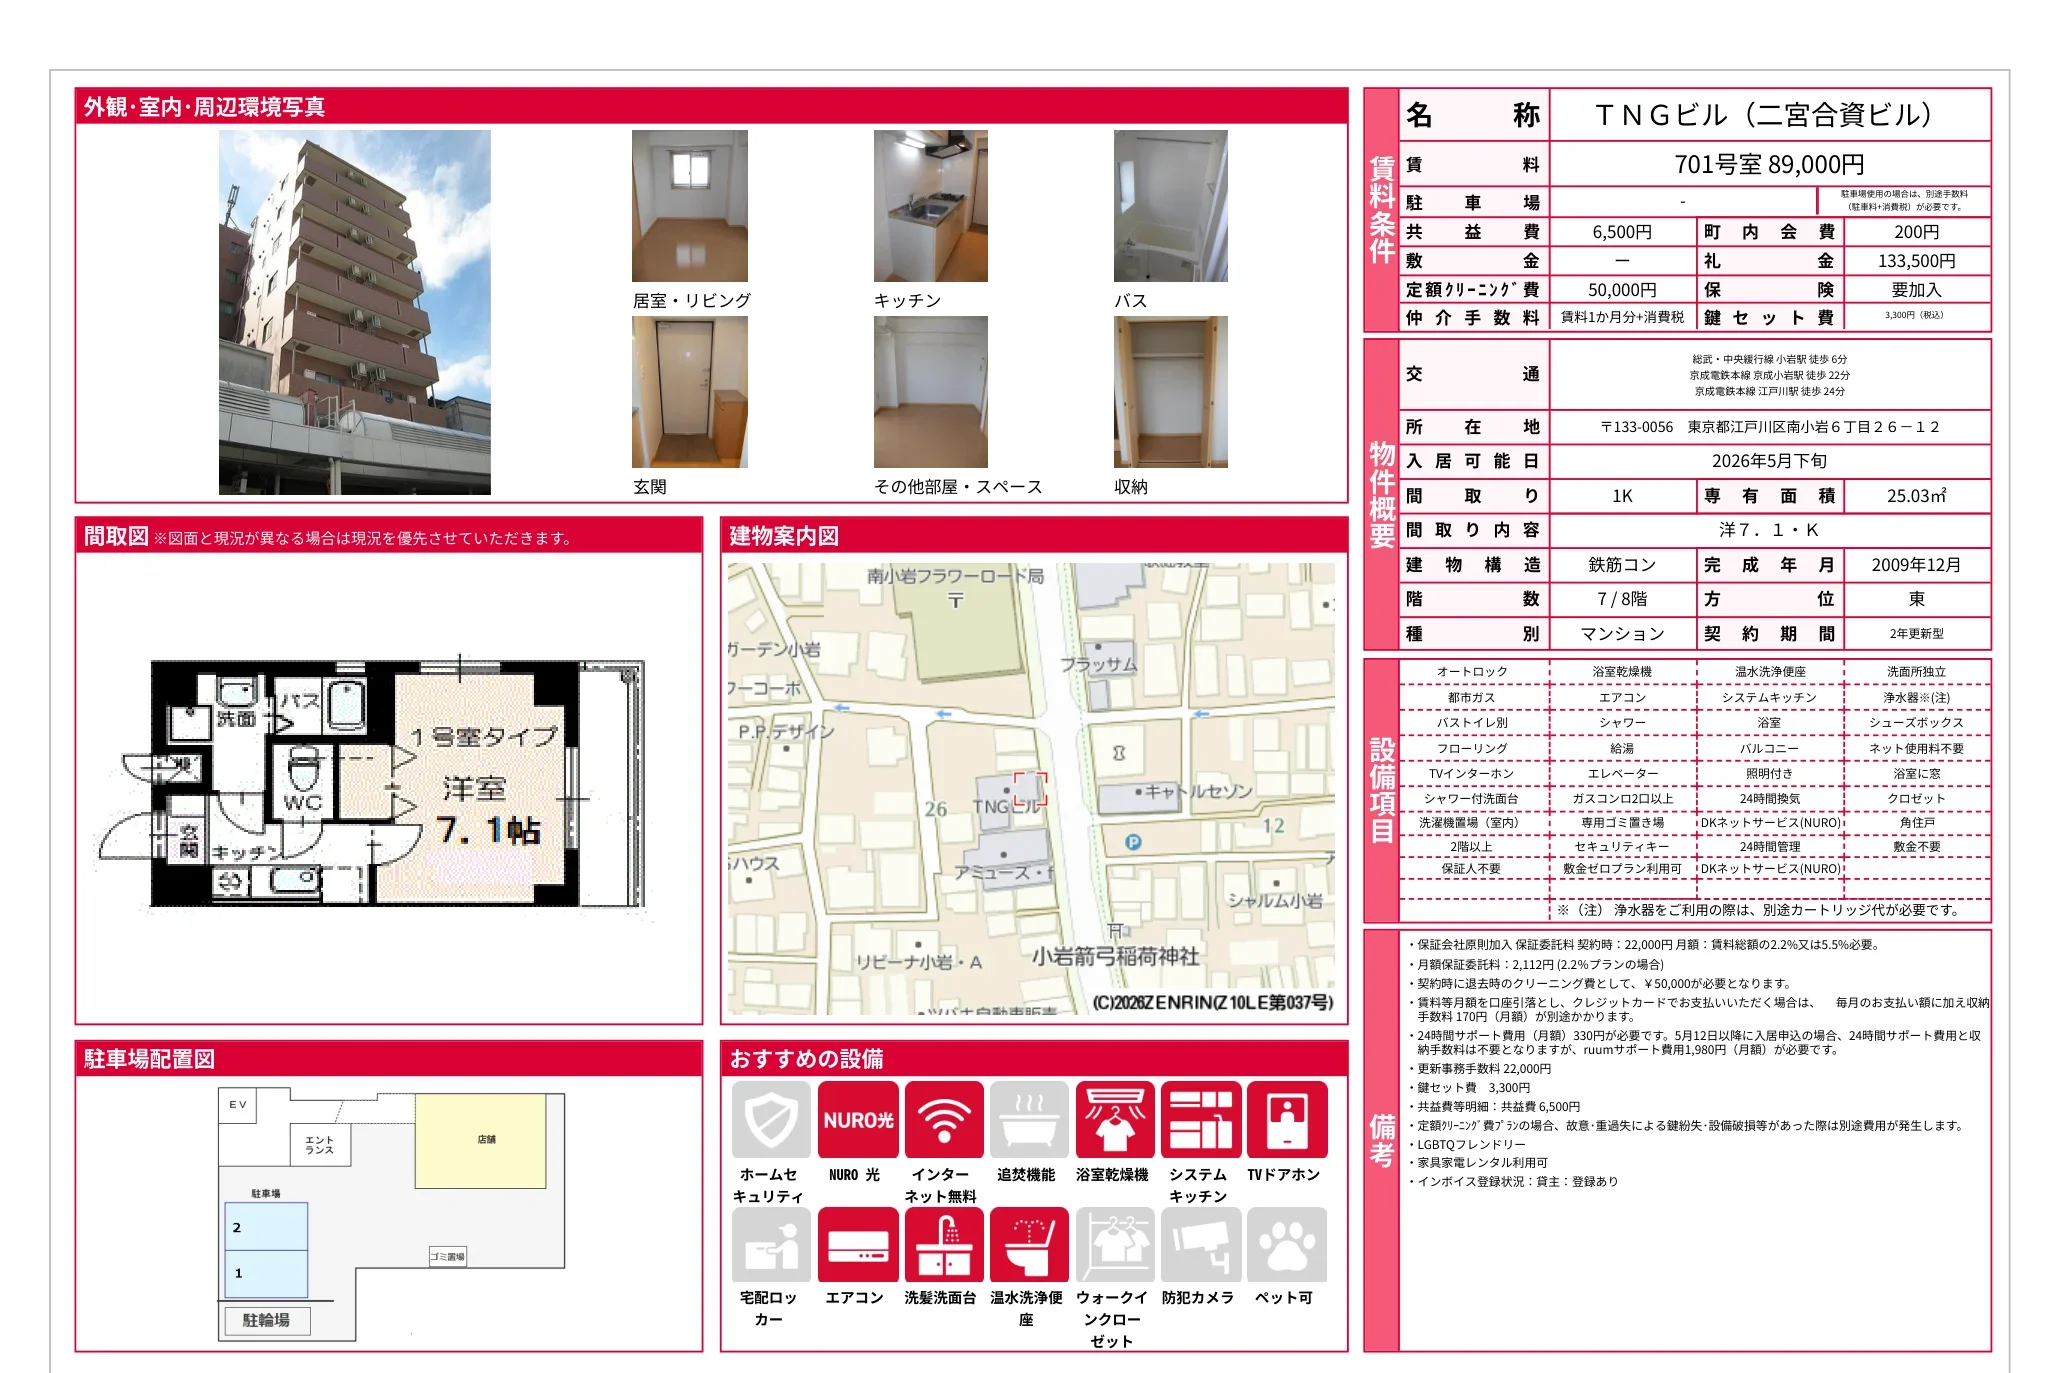
Task: Open the closet storage (収納) photo
Action: 1170,392
